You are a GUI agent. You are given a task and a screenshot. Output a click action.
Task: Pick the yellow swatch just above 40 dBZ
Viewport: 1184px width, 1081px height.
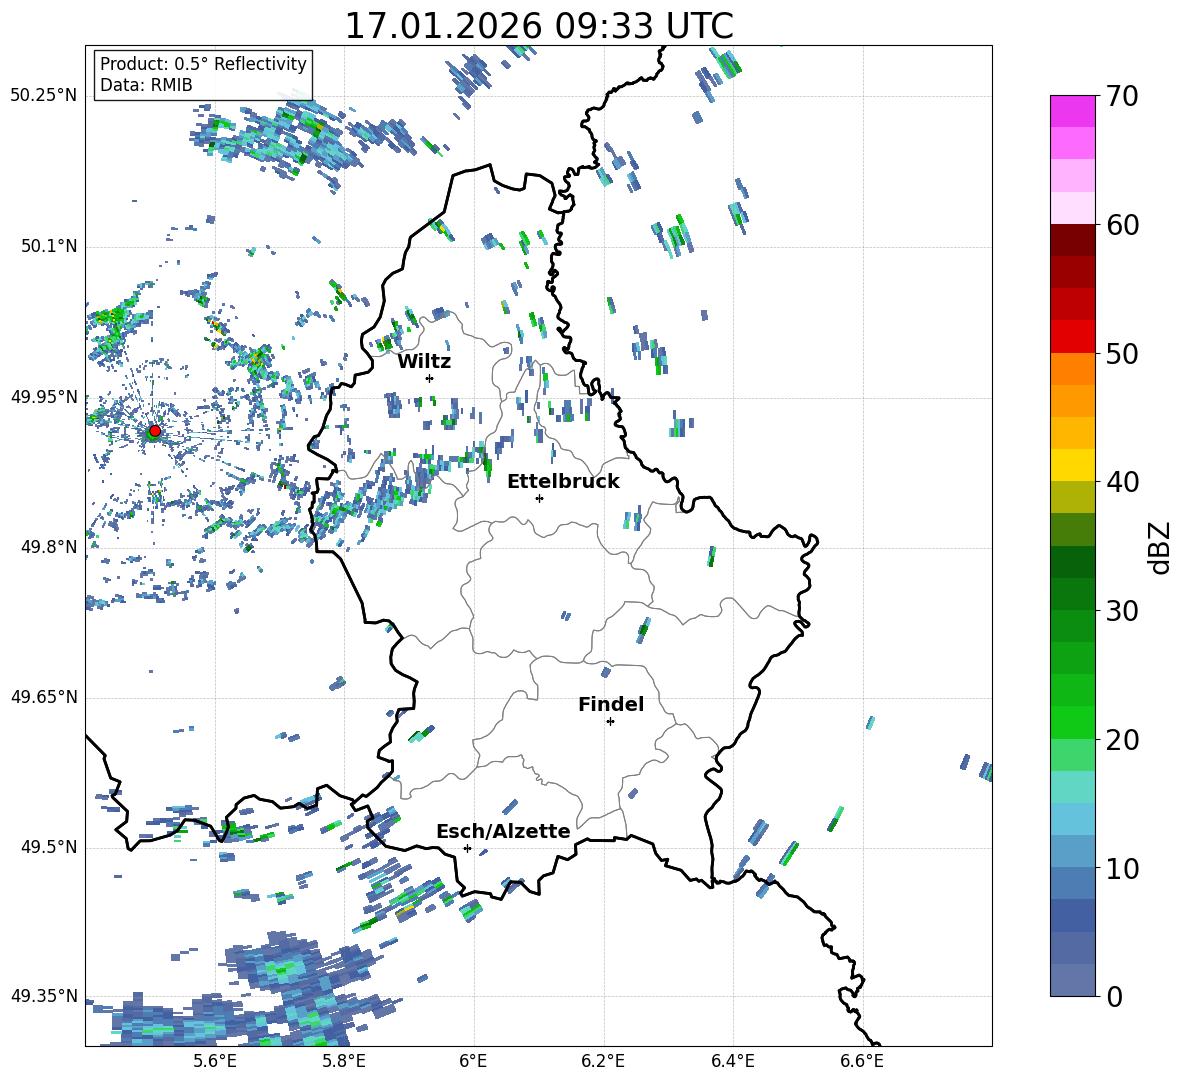(1073, 465)
